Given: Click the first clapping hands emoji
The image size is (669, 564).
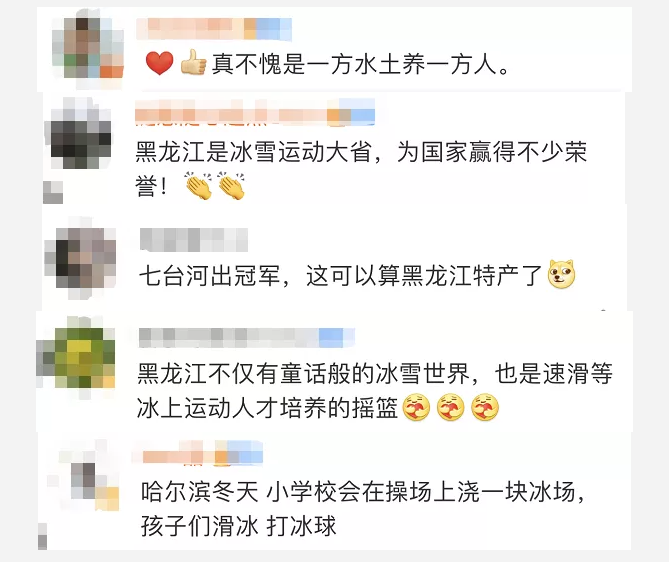Looking at the screenshot, I should click(x=199, y=186).
